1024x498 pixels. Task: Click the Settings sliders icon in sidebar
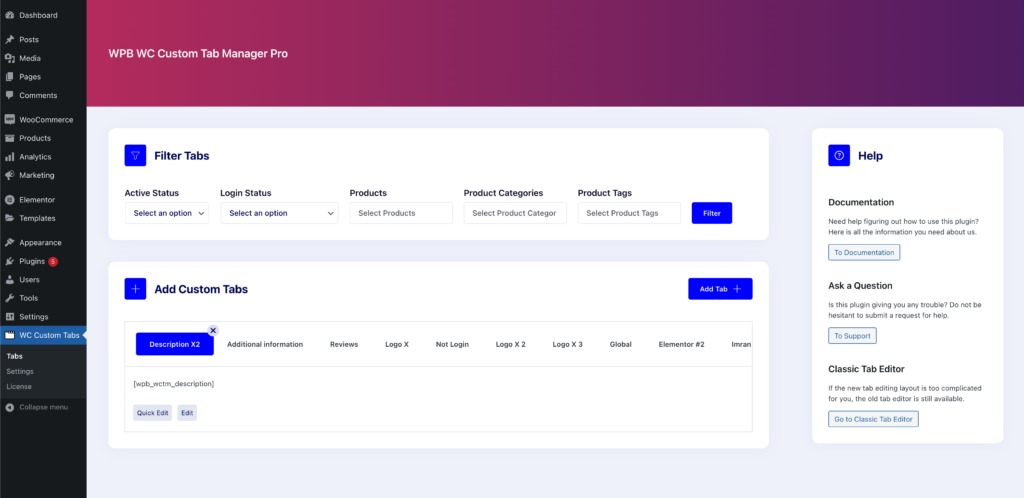pyautogui.click(x=9, y=317)
